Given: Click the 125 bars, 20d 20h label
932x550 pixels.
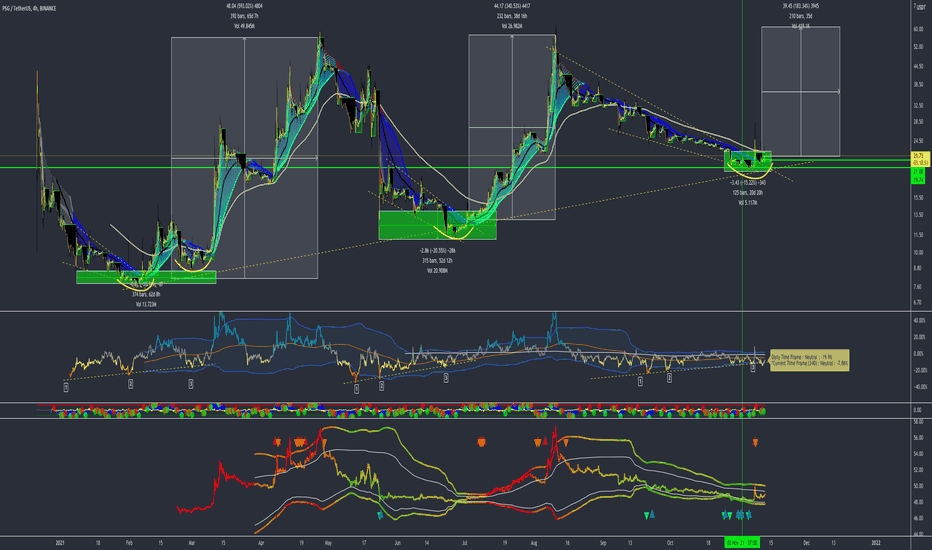Looking at the screenshot, I should coord(747,193).
